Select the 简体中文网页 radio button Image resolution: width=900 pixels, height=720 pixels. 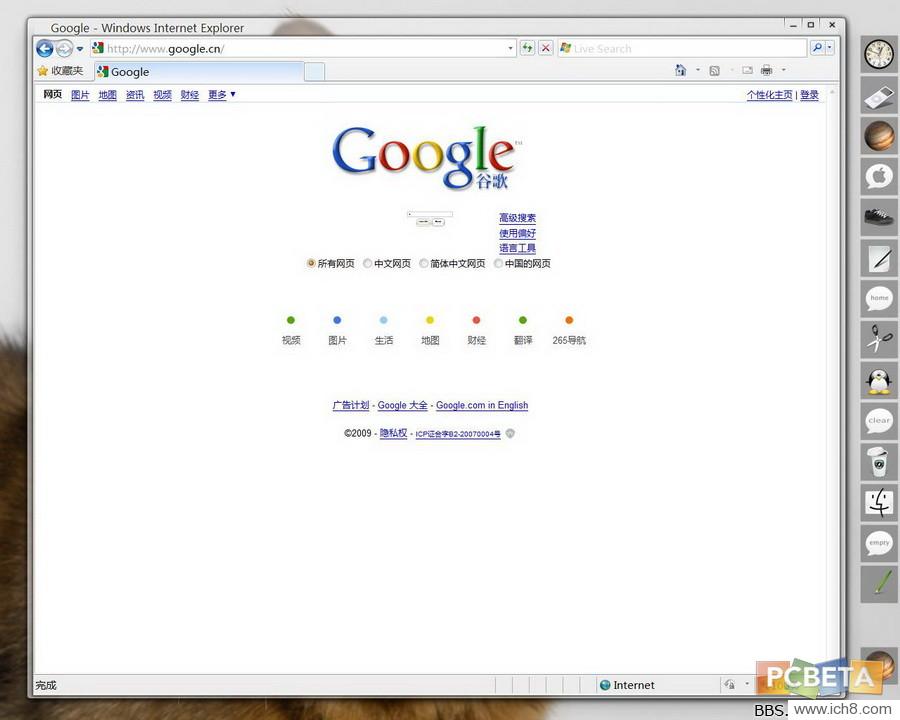click(424, 263)
